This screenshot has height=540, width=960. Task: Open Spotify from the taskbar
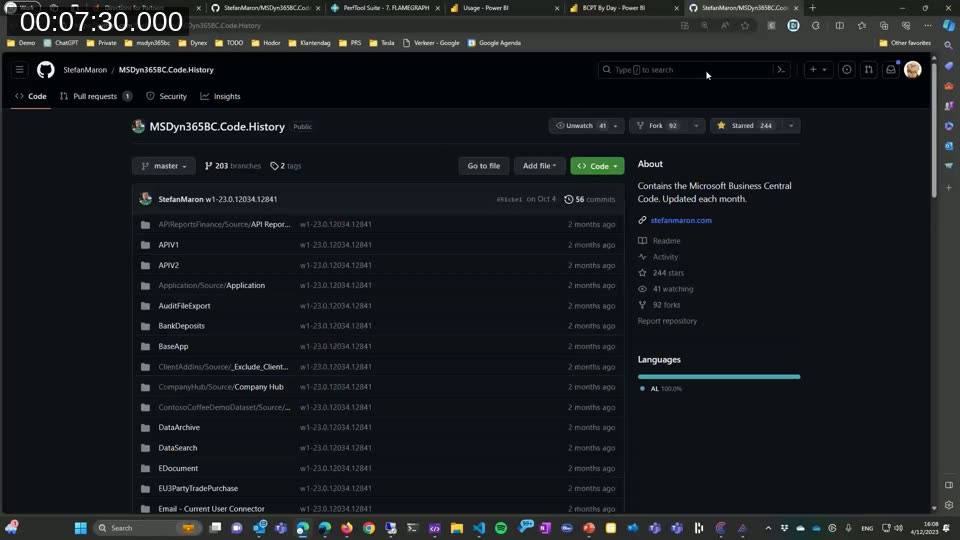coord(501,528)
